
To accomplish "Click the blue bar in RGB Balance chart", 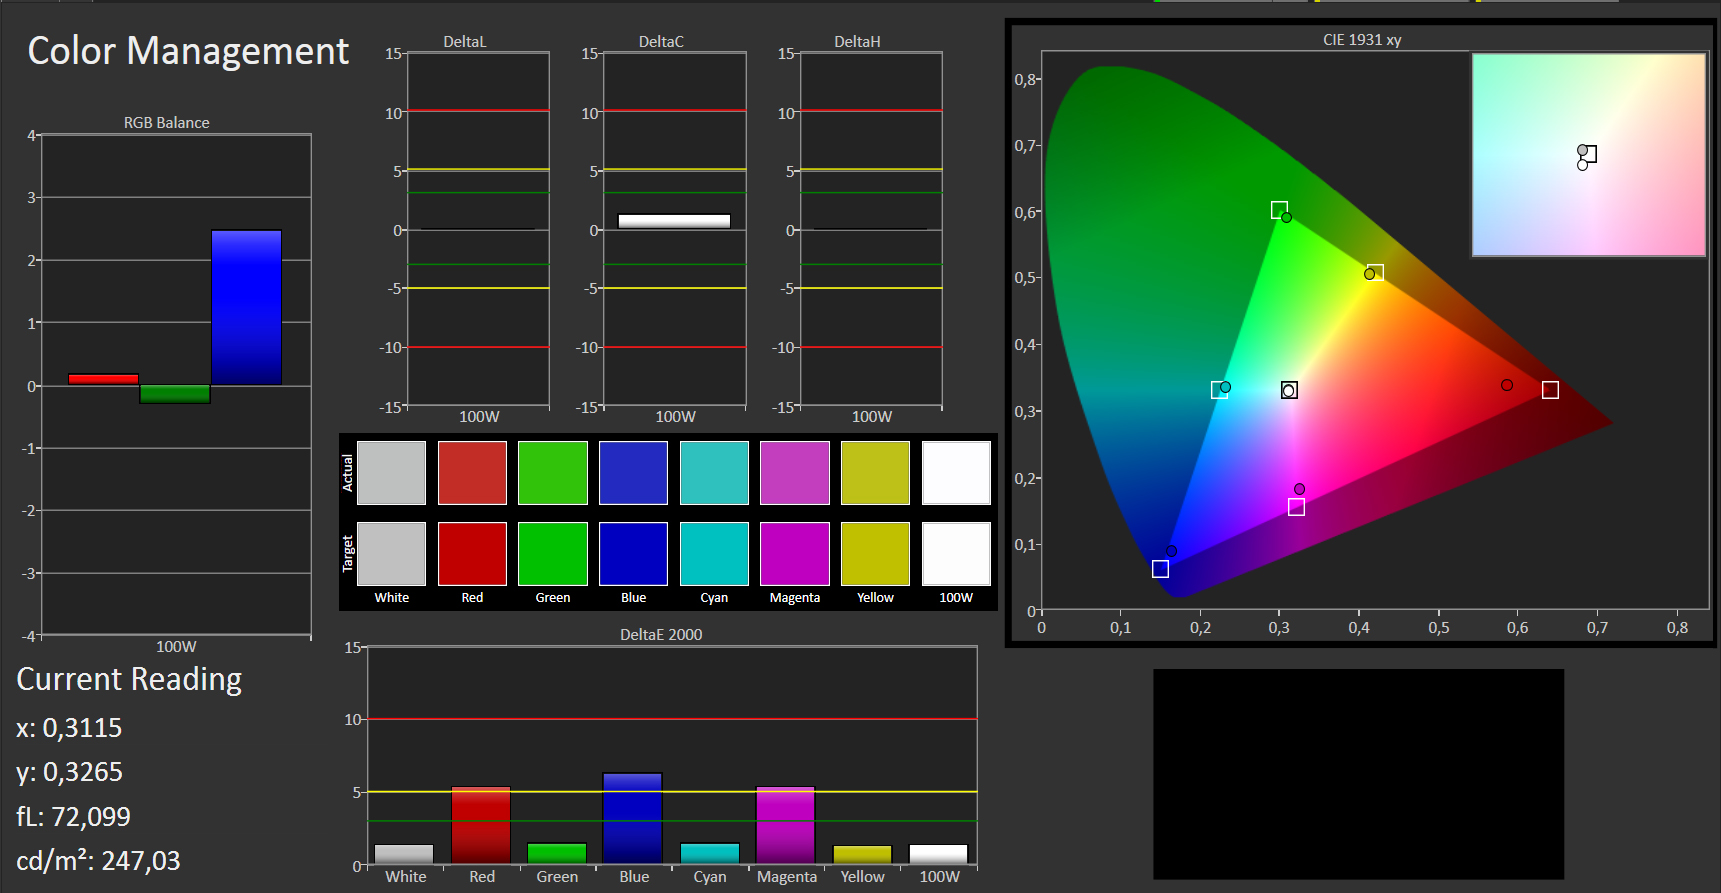I will click(x=246, y=308).
